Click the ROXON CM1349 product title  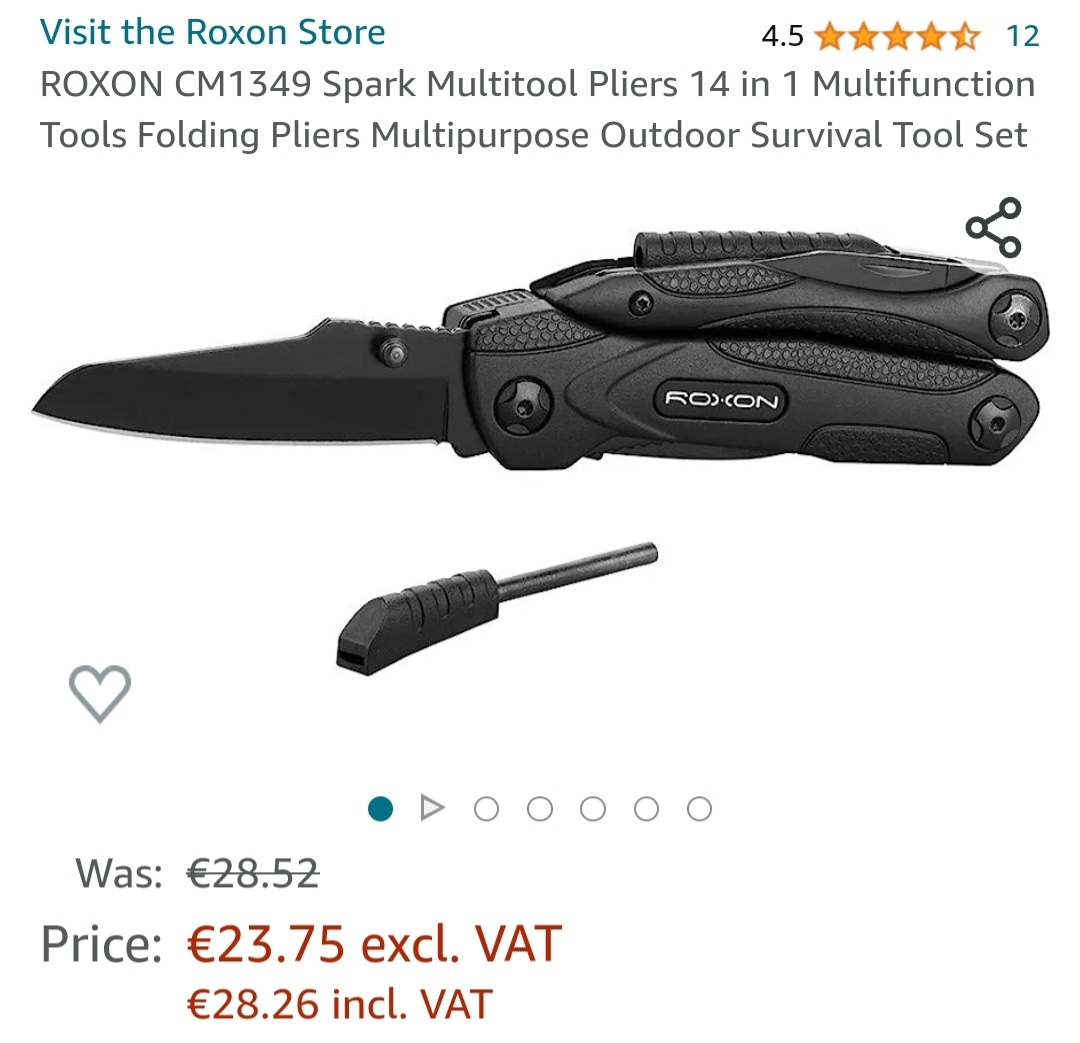click(x=537, y=109)
